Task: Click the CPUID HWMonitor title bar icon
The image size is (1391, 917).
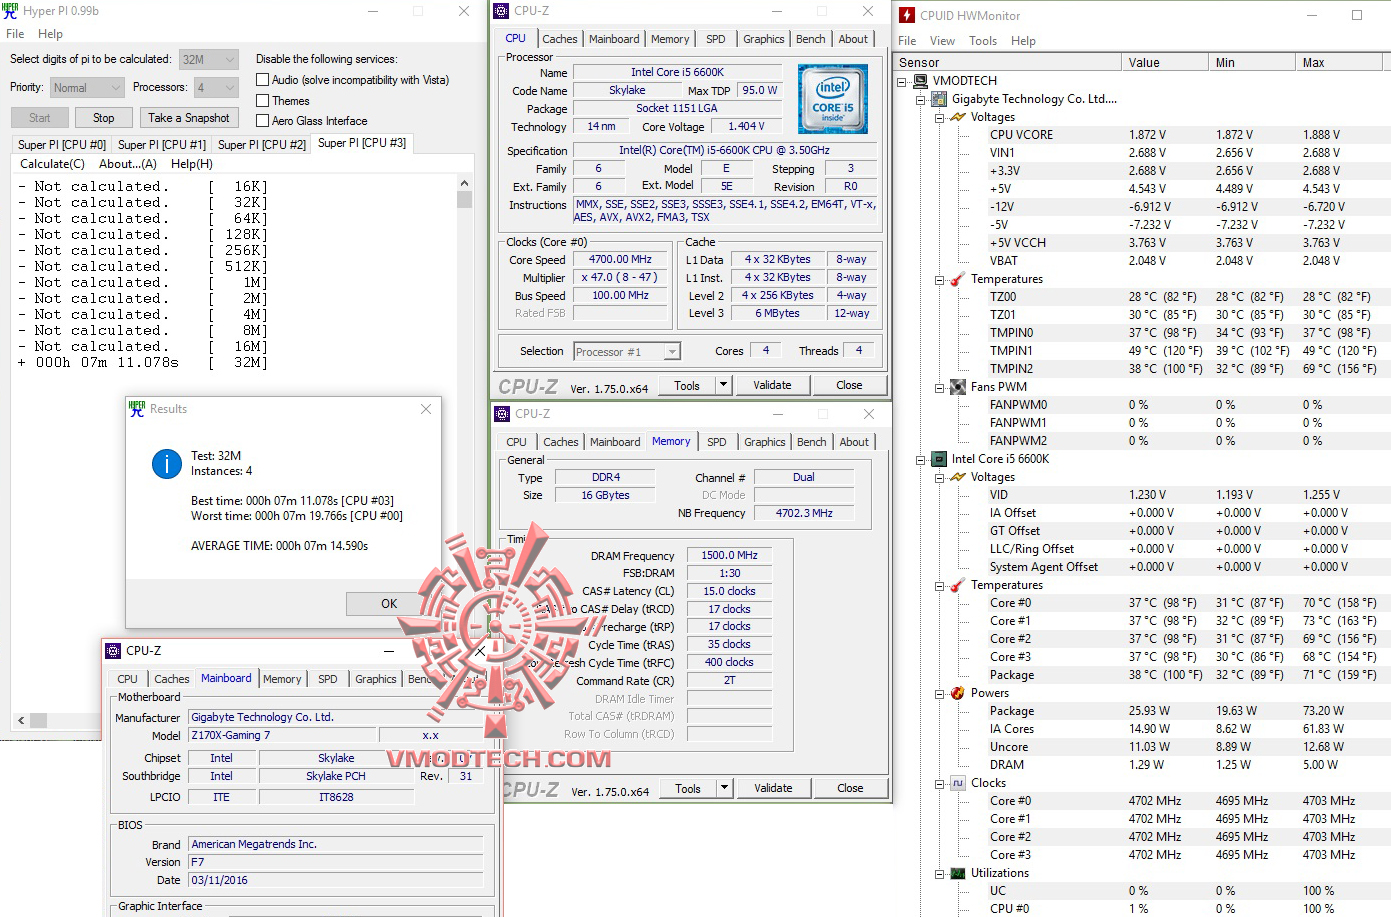Action: (907, 15)
